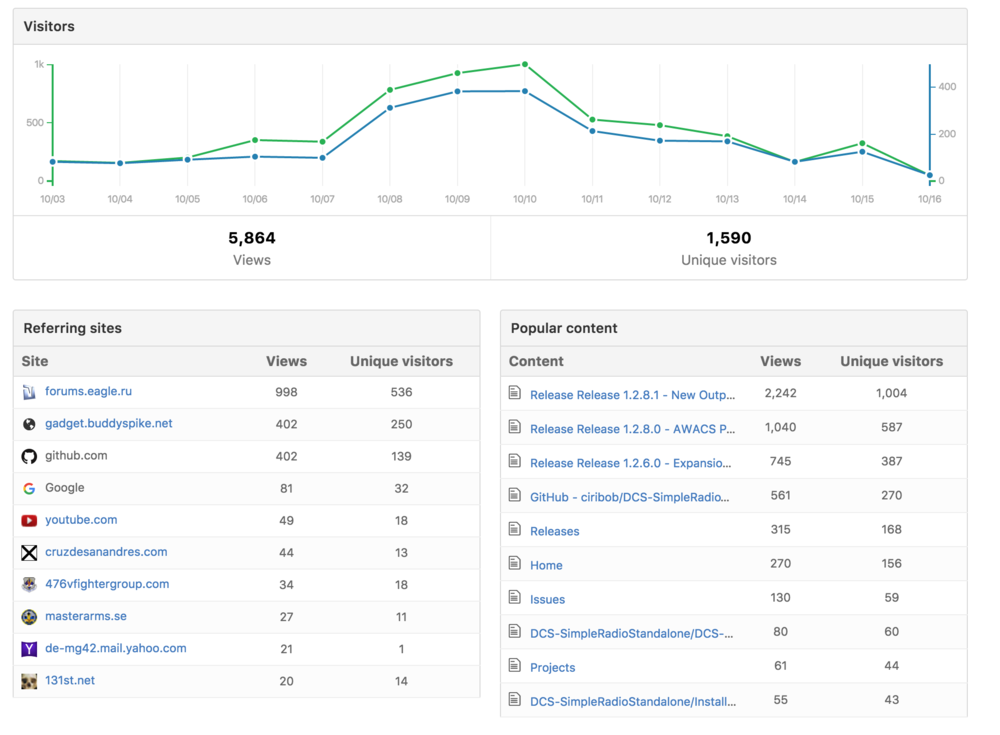Open the de-mg42.mail.yahoo.com link
Image resolution: width=1000 pixels, height=735 pixels.
pos(115,648)
